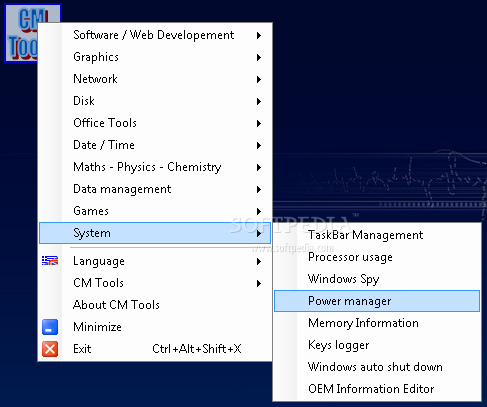Open Software / Web Developement submenu
Screen dimensions: 487x407
[155, 35]
